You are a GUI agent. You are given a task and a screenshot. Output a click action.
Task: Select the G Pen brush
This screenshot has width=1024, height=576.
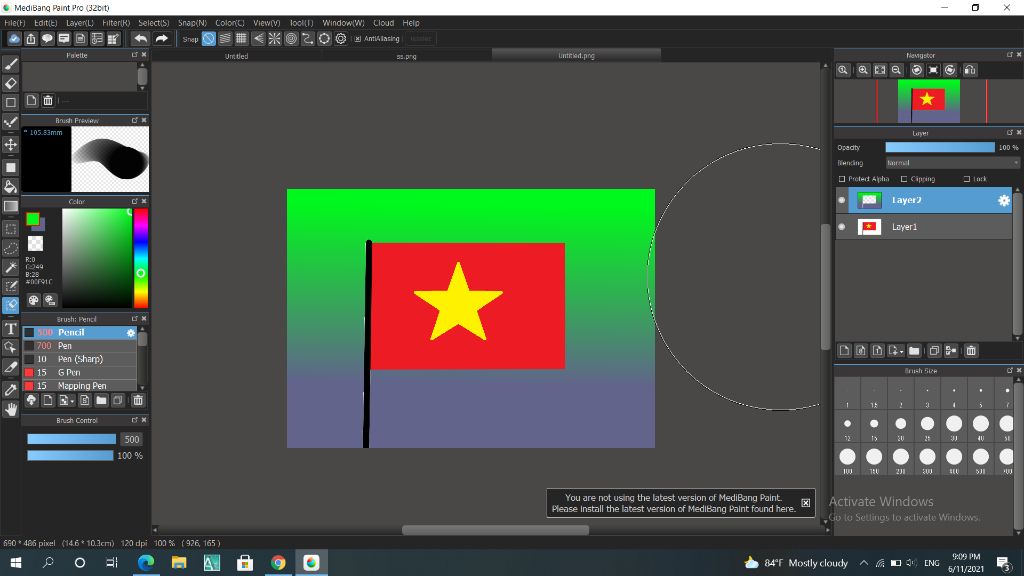[80, 372]
